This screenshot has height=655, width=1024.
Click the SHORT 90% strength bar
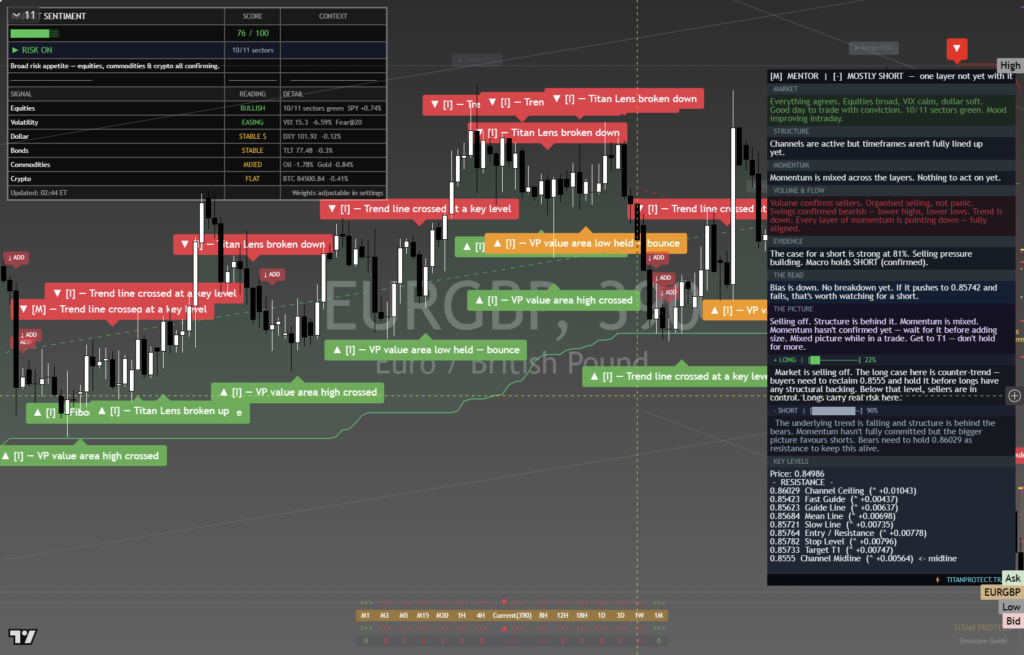(836, 411)
